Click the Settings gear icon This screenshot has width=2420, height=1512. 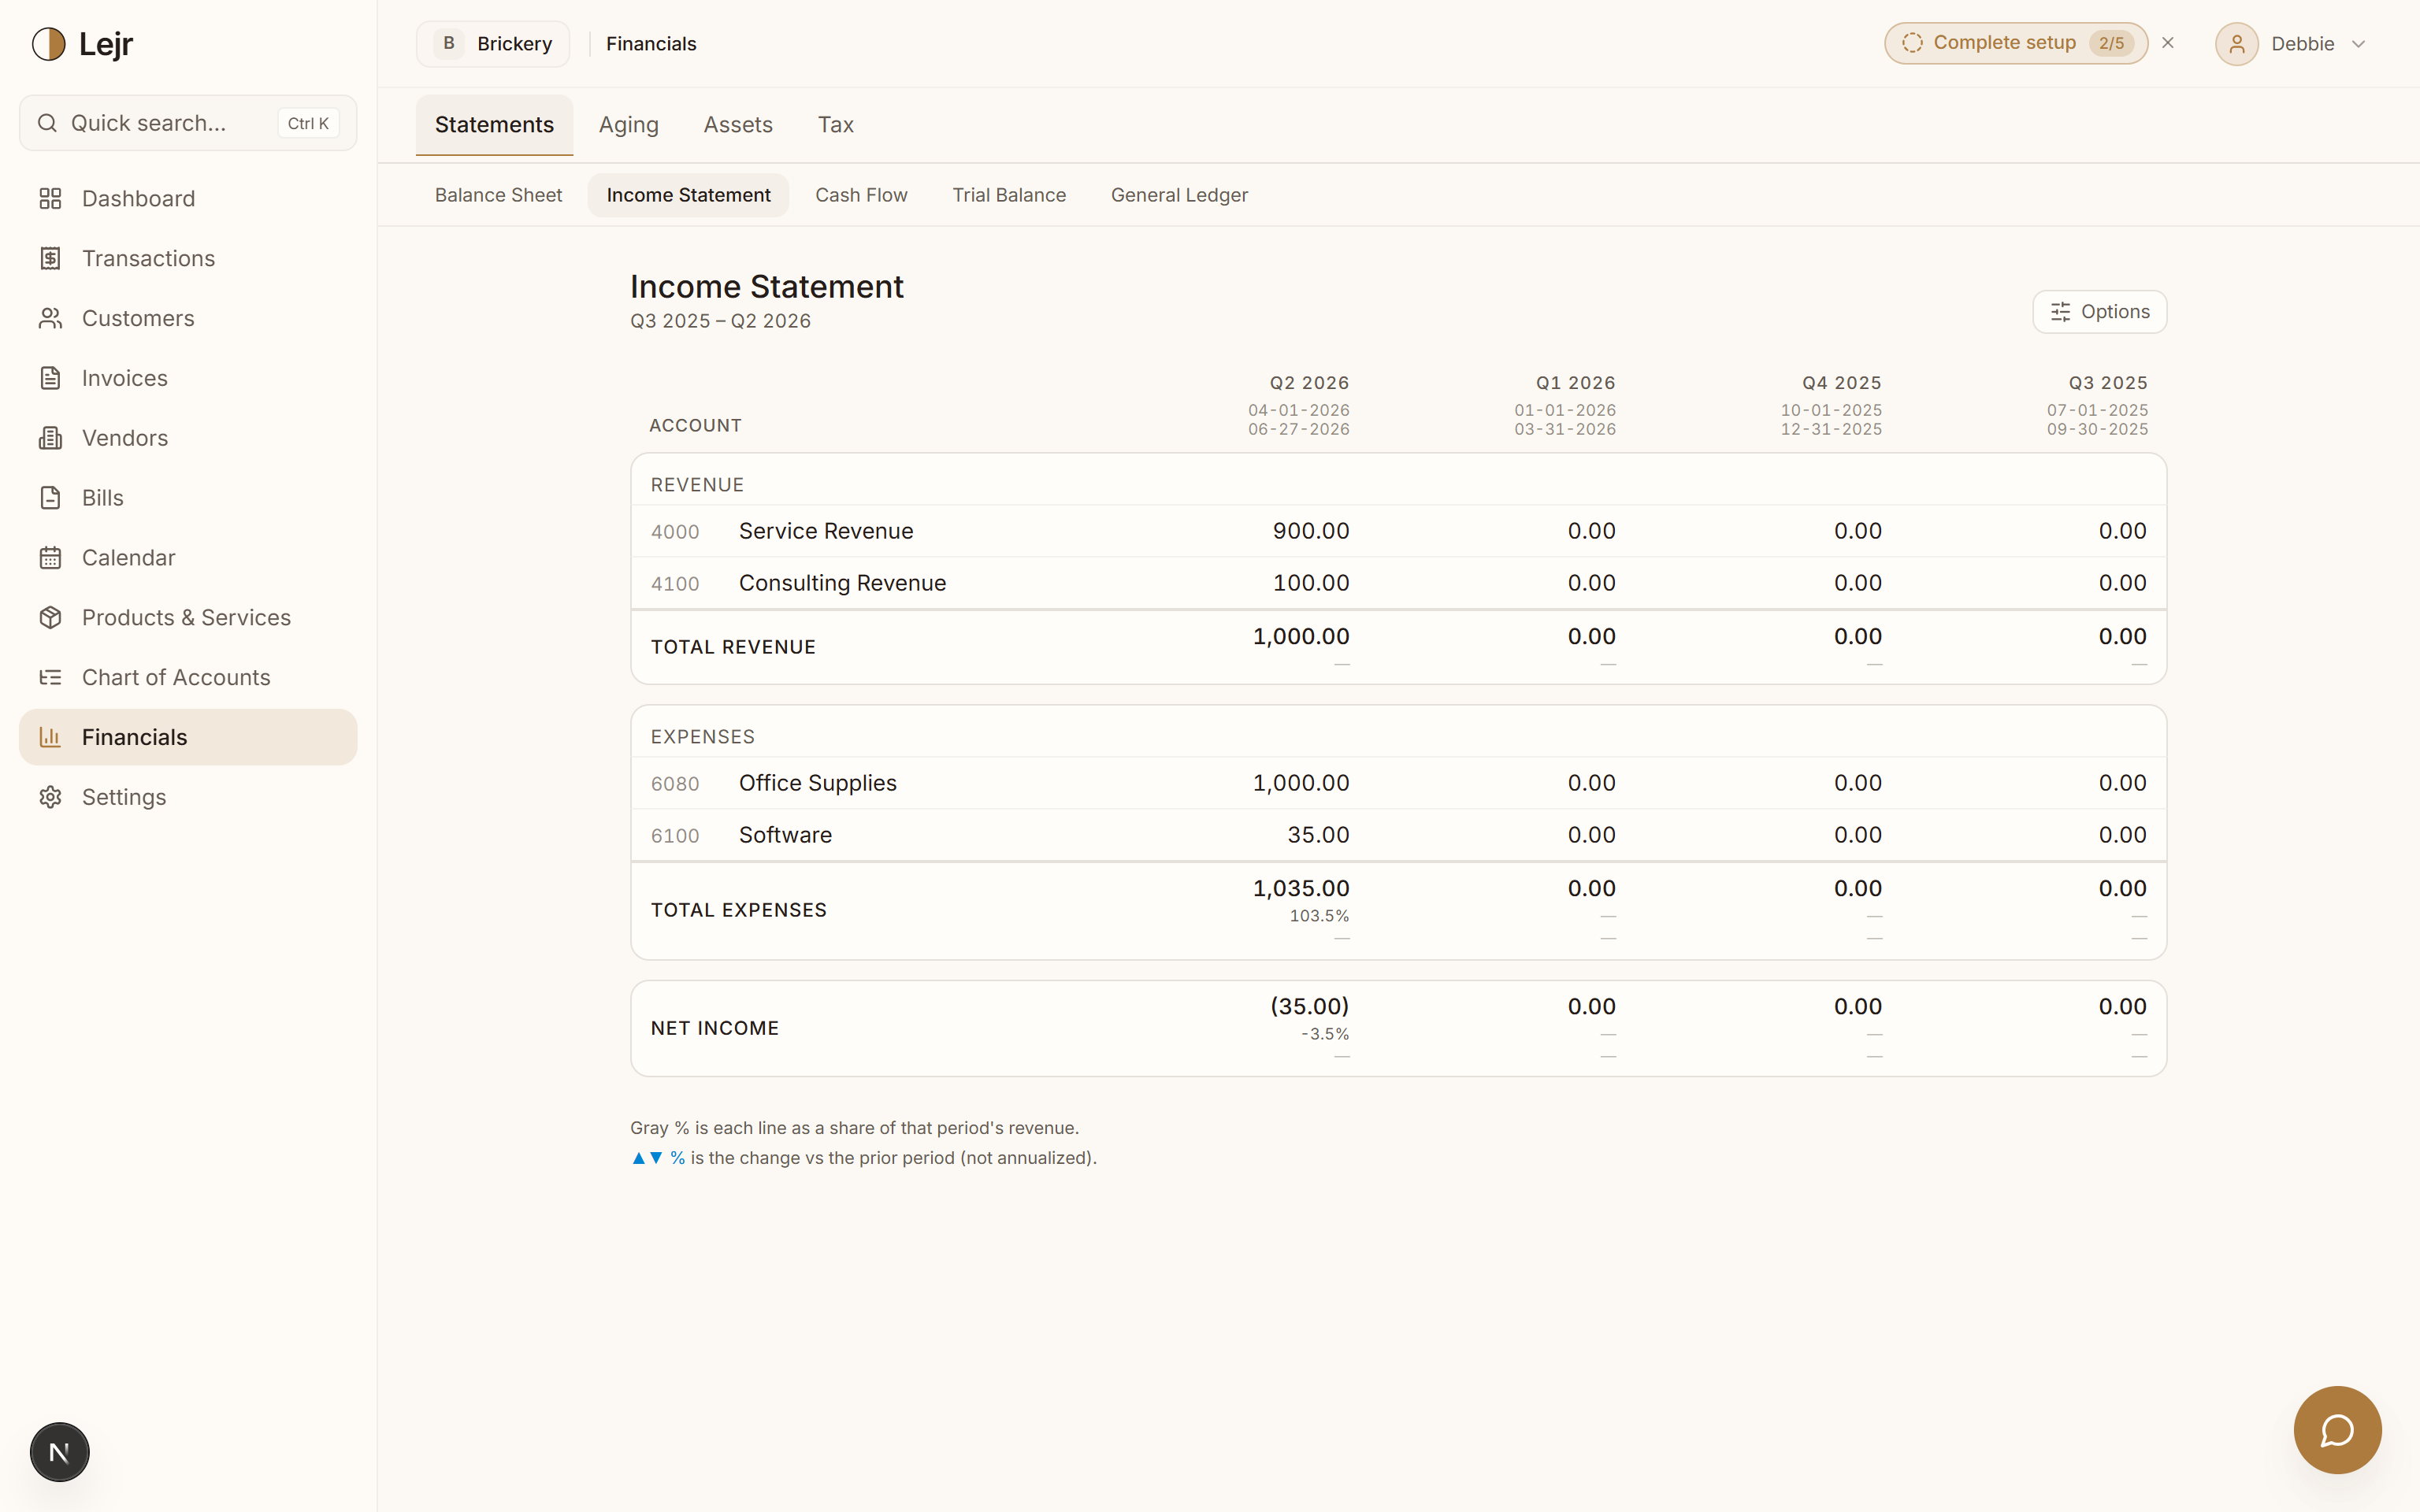coord(50,797)
